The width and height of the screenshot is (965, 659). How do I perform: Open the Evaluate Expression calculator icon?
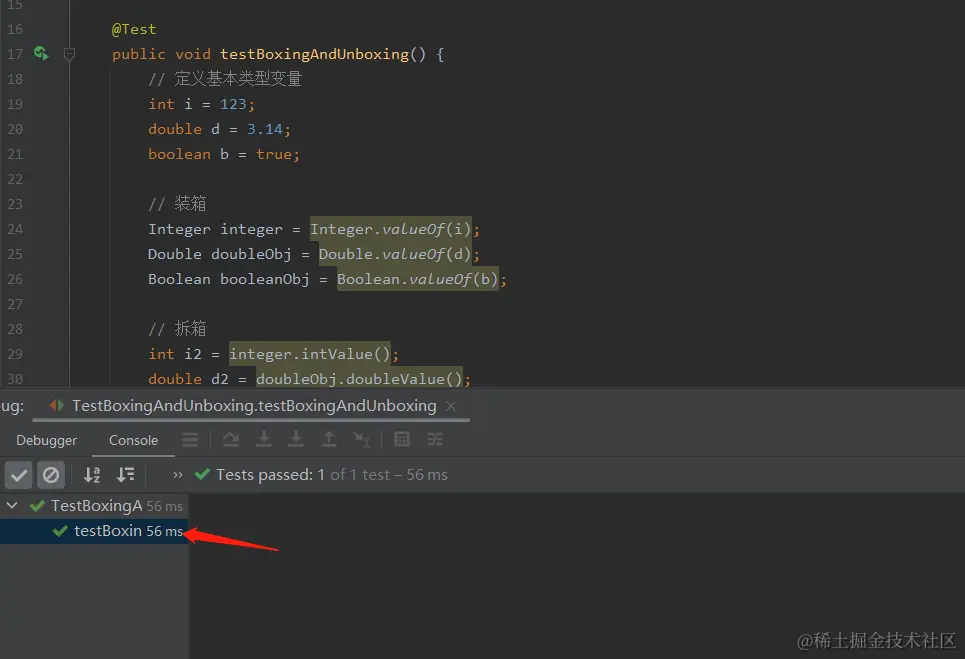coord(402,439)
